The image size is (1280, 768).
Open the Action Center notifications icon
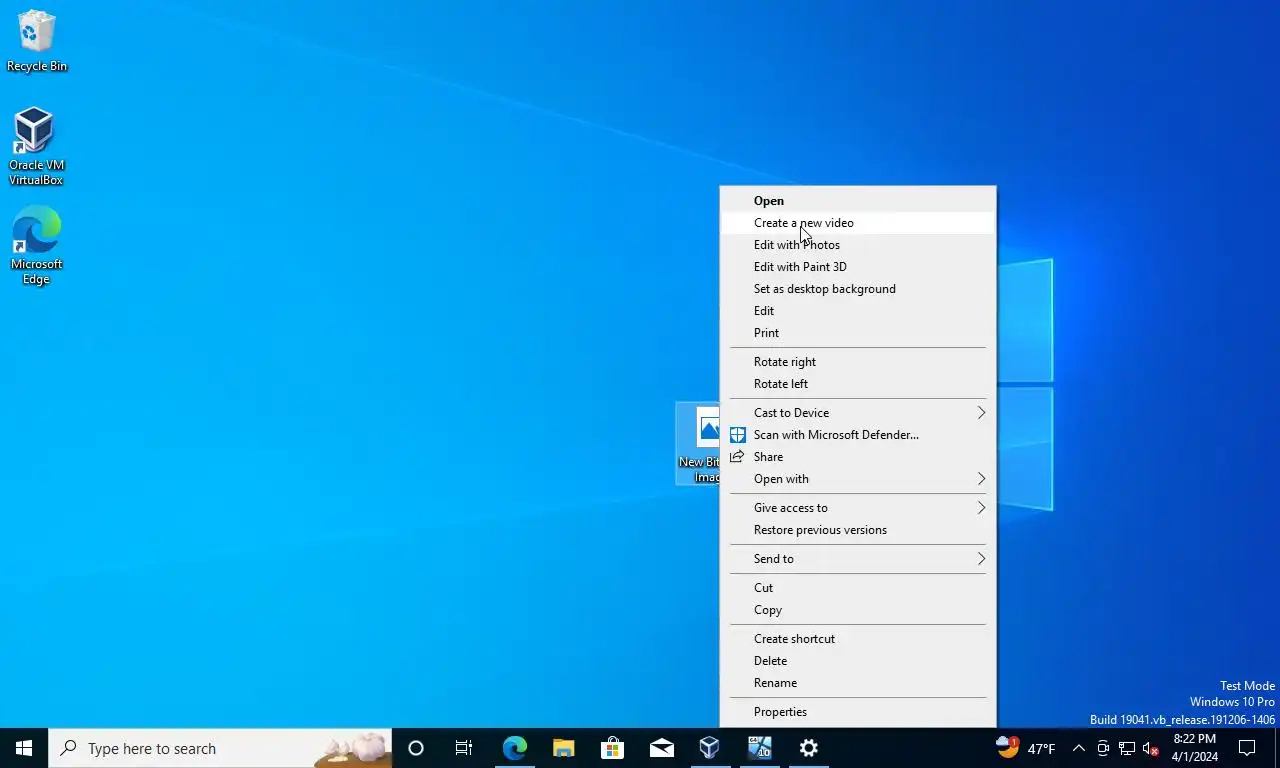tap(1247, 748)
